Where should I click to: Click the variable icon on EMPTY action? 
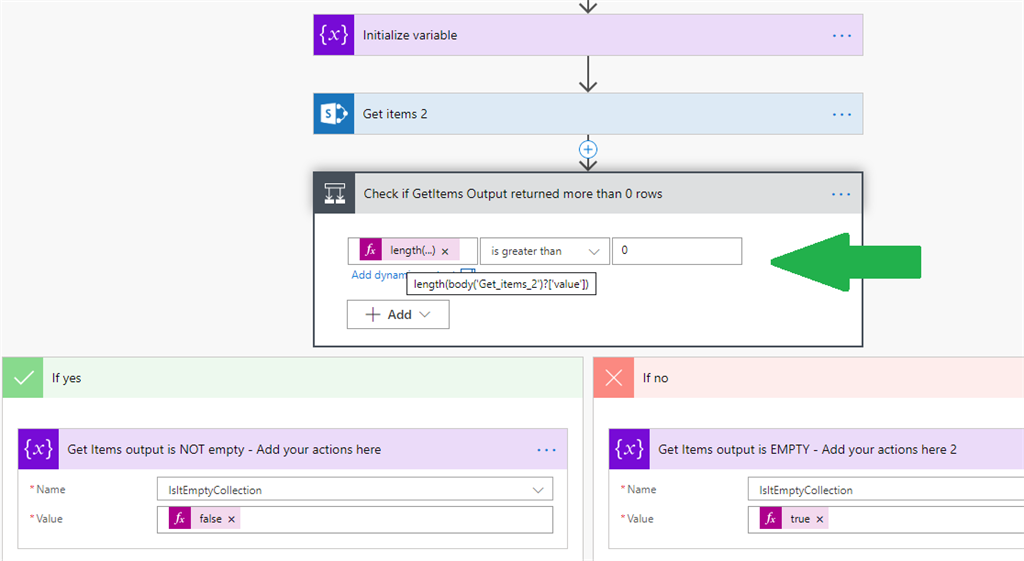(630, 449)
